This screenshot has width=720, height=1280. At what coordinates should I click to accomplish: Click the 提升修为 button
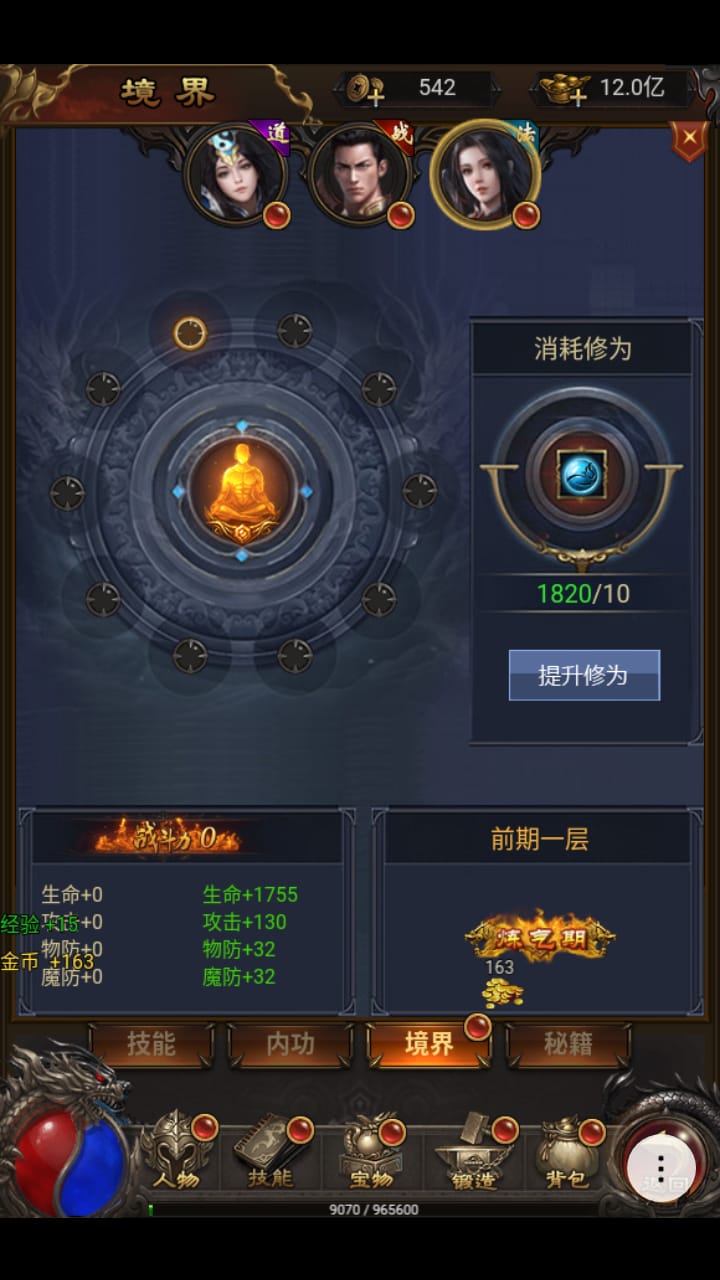pyautogui.click(x=584, y=675)
